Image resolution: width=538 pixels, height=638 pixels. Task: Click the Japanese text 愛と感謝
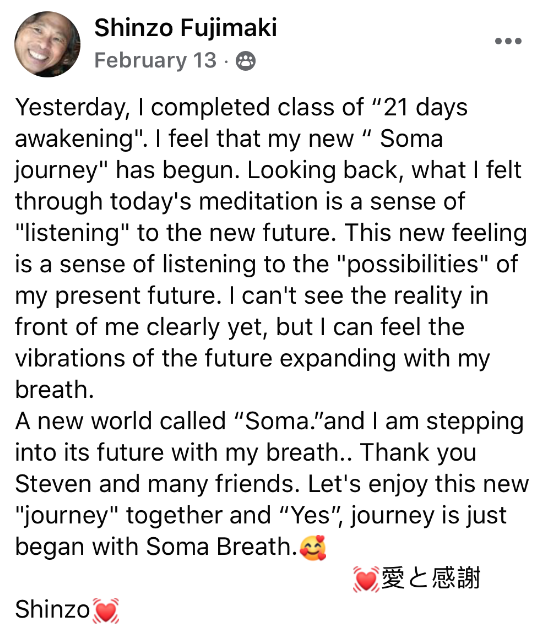point(431,578)
